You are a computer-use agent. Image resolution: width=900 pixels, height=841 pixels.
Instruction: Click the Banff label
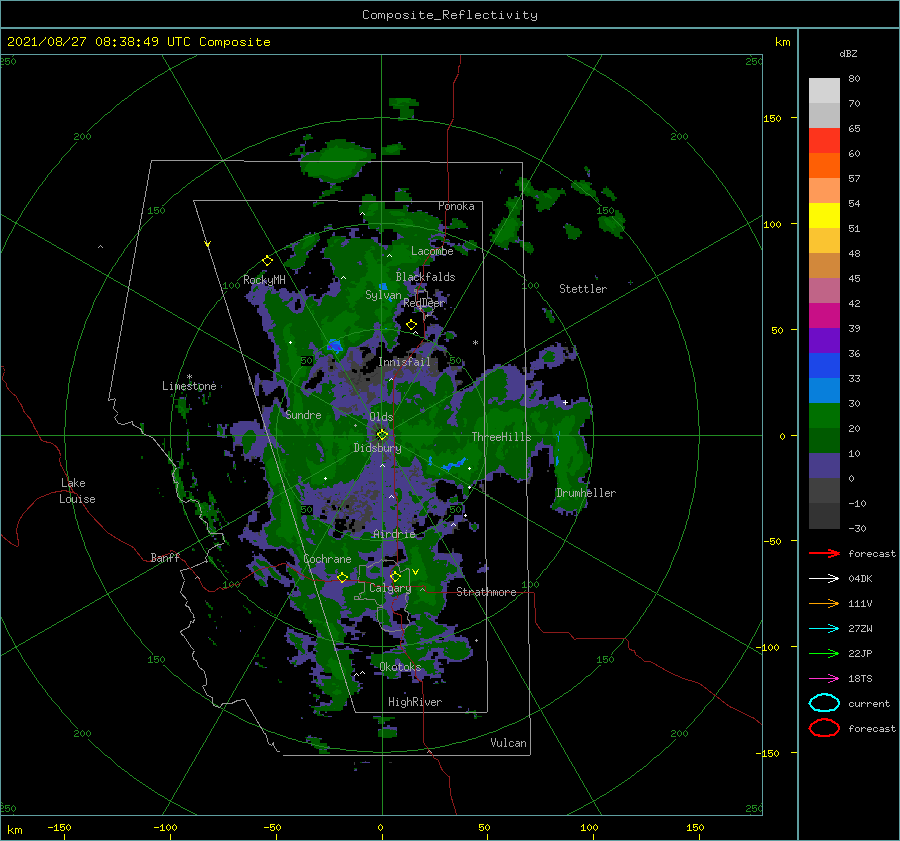coord(165,557)
